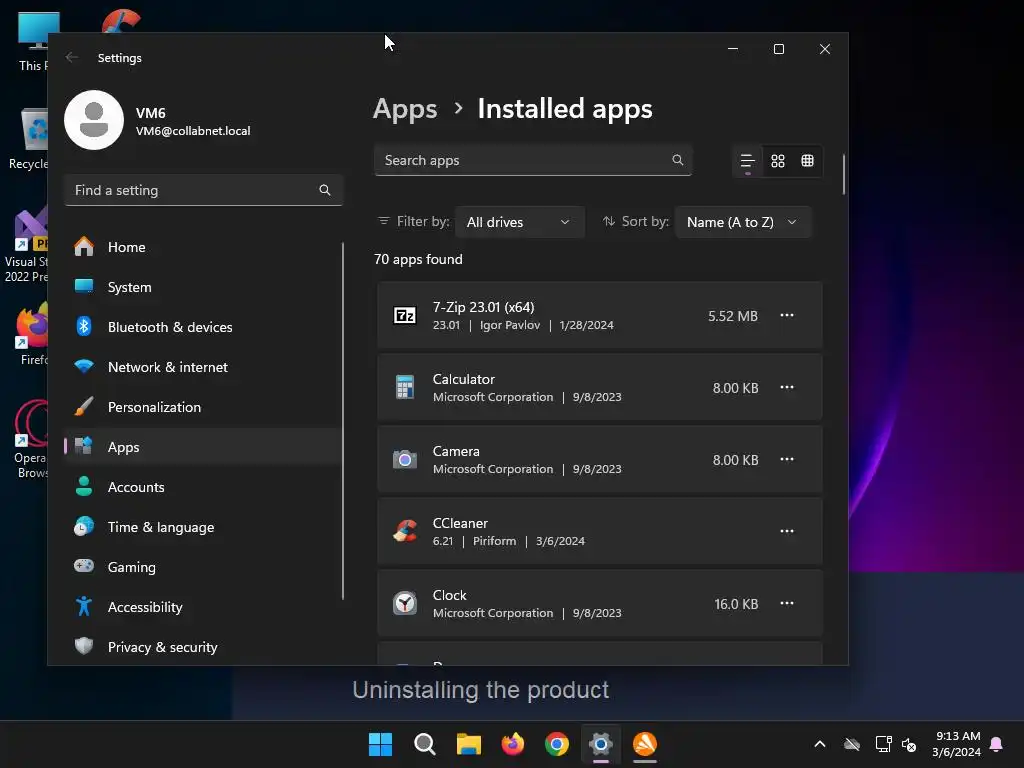Switch to tile view layout

(808, 161)
